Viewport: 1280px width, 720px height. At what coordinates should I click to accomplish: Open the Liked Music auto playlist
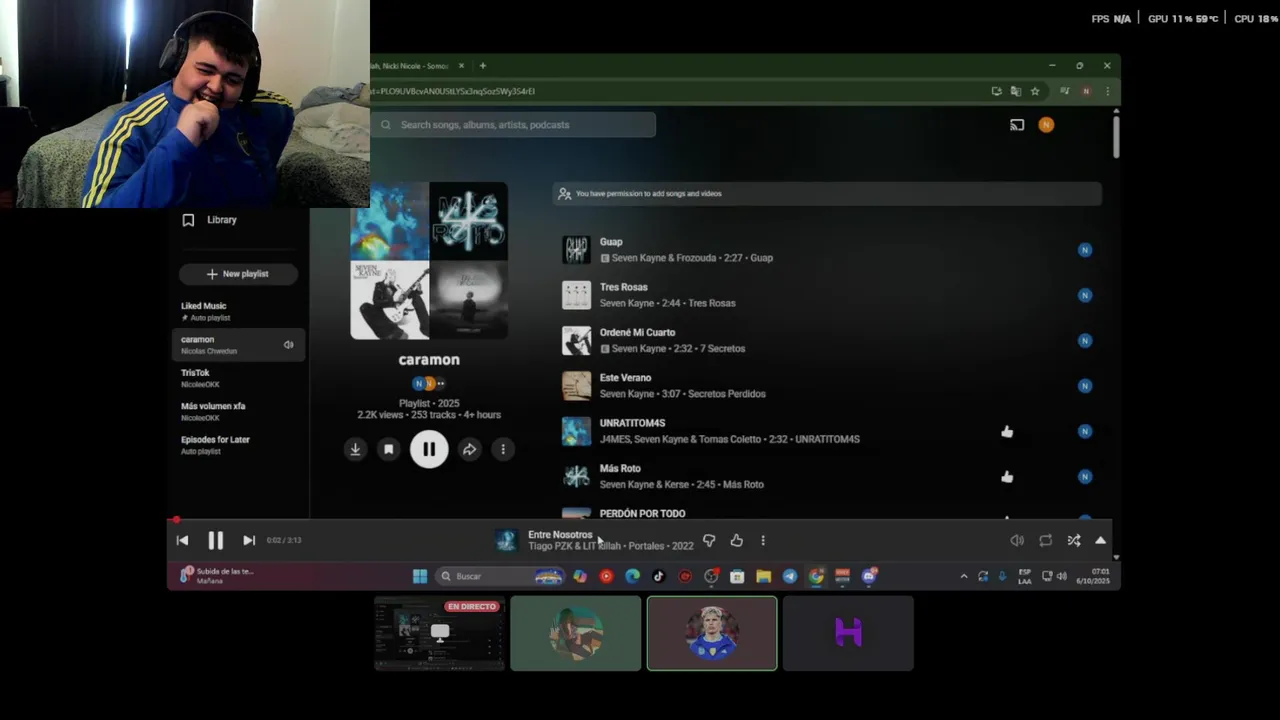(x=238, y=311)
